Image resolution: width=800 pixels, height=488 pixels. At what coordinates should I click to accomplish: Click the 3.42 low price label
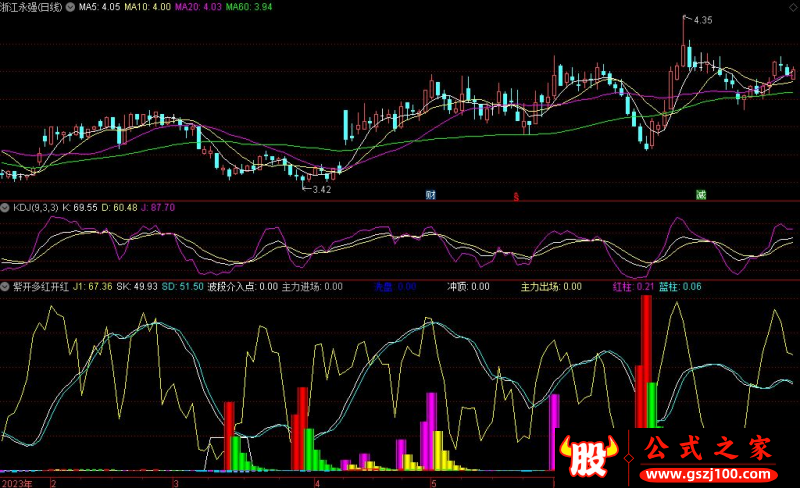pyautogui.click(x=320, y=189)
